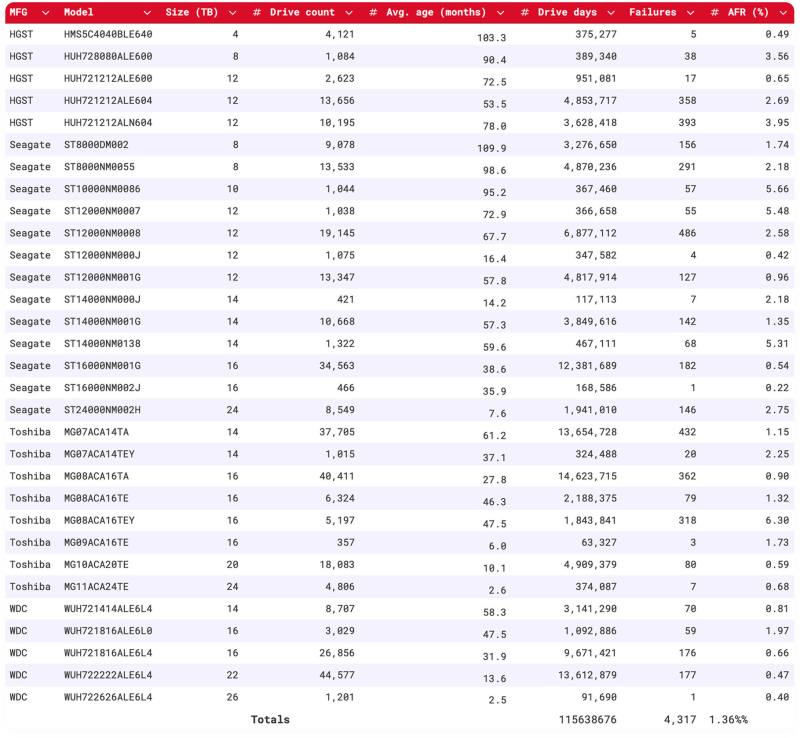Screen dimensions: 800x738
Task: Open the Size (TB) column dropdown
Action: 232,13
